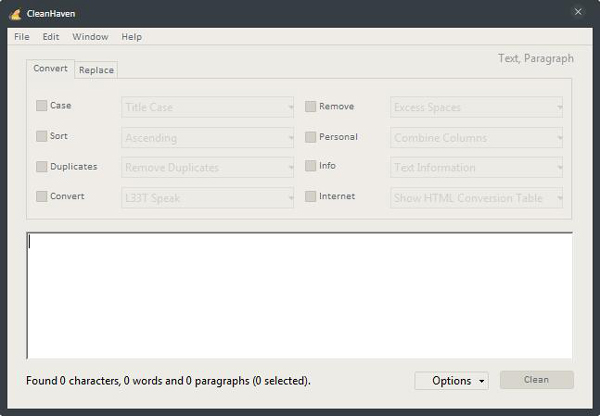Open the Help menu
Screen dimensions: 600x416
coord(132,37)
